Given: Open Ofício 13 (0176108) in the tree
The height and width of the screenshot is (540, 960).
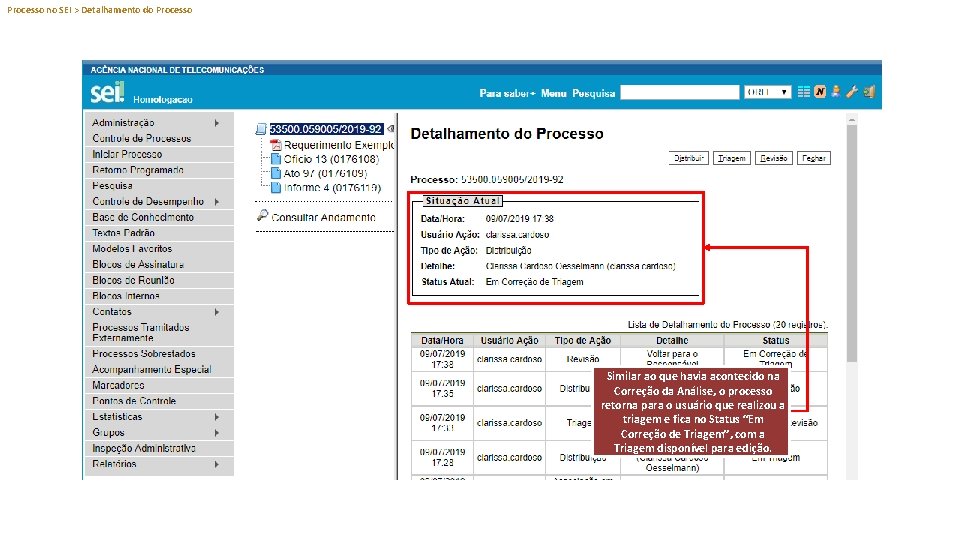Looking at the screenshot, I should 331,159.
